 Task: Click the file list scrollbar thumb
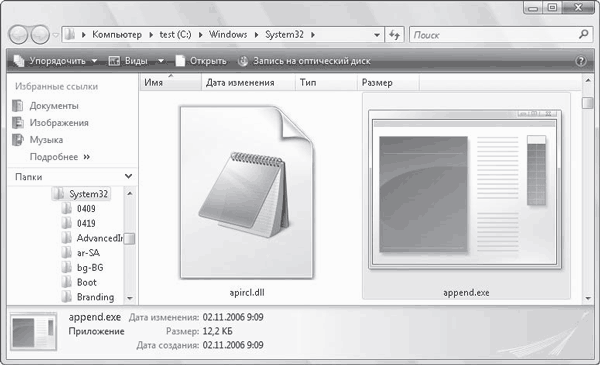pyautogui.click(x=588, y=103)
